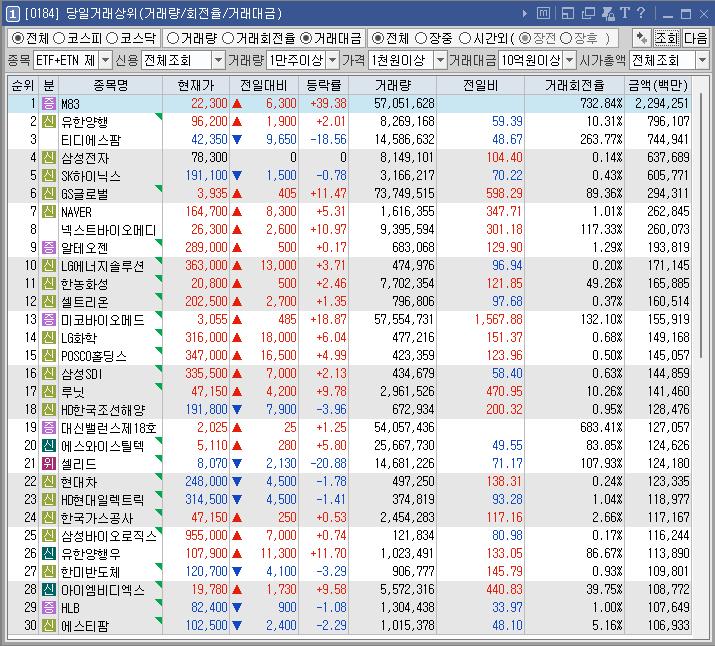Select the 전체 market radio button
This screenshot has height=646, width=715.
[18, 38]
